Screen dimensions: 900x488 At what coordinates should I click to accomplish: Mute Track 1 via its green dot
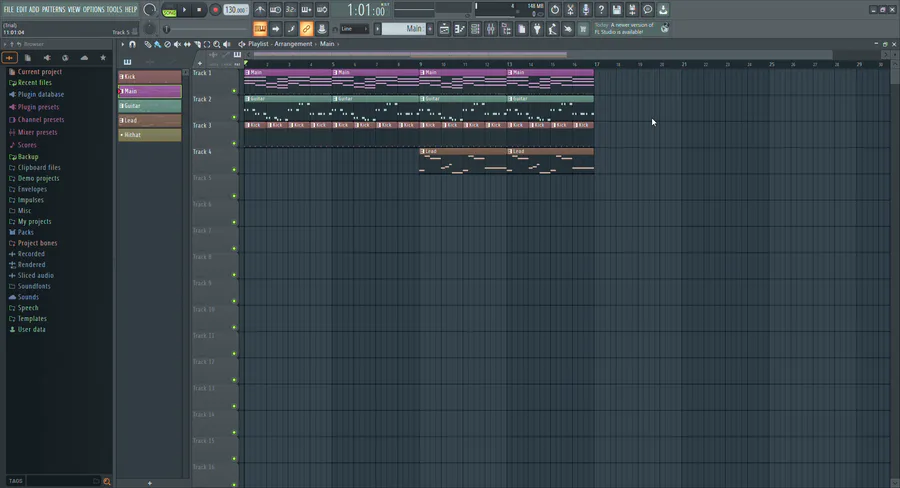click(234, 91)
